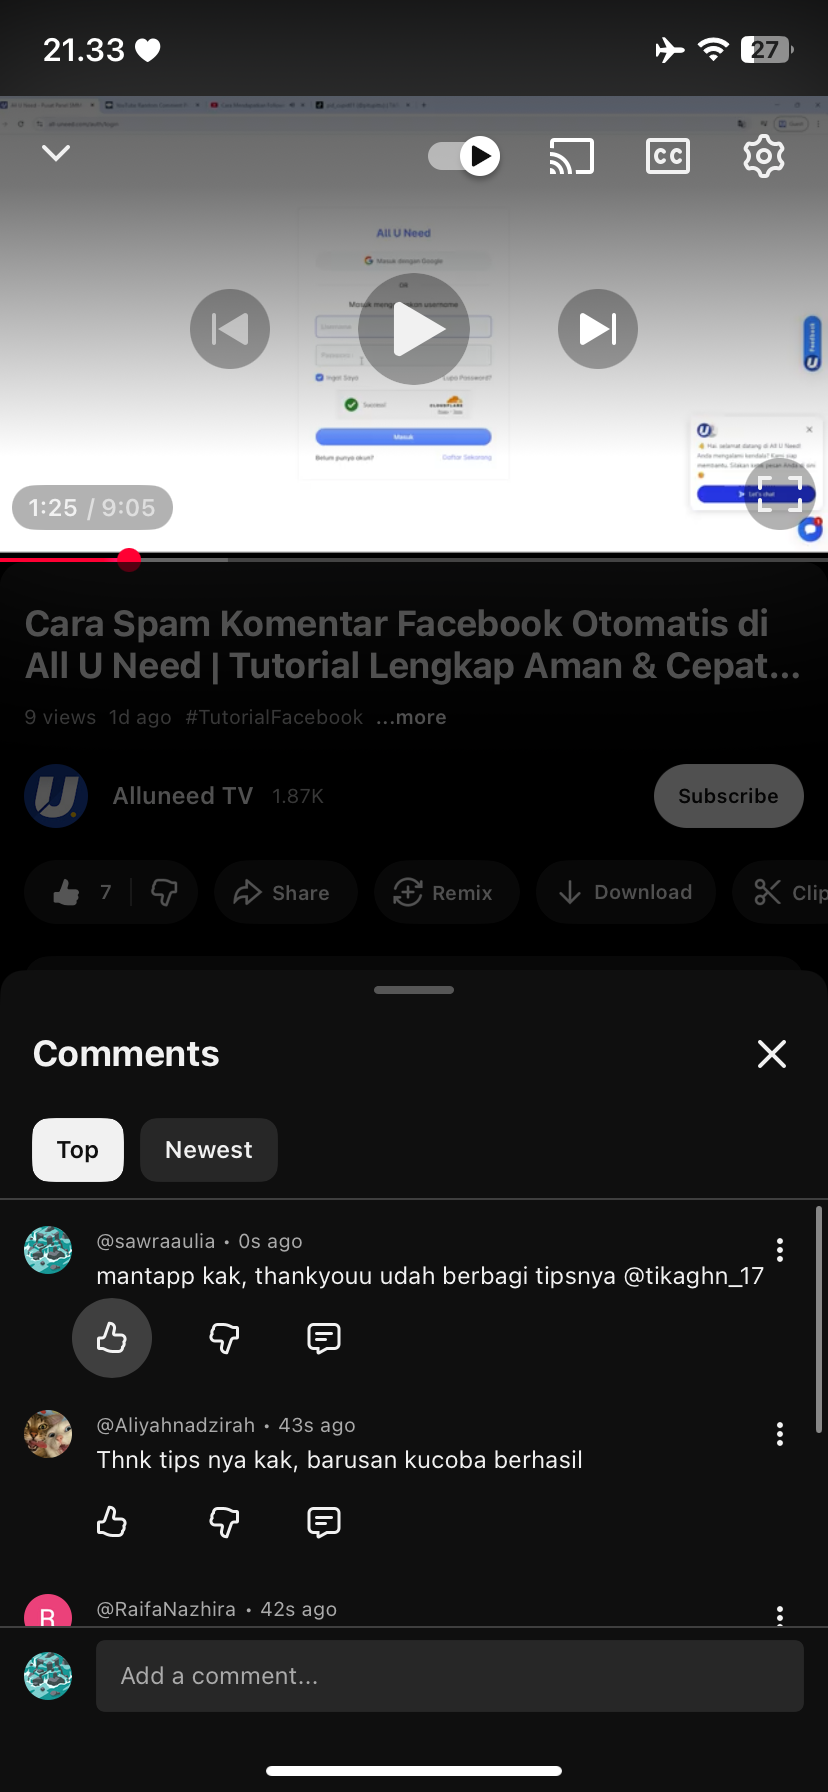Subscribe to Alluneed TV
Image resolution: width=828 pixels, height=1792 pixels.
[729, 796]
